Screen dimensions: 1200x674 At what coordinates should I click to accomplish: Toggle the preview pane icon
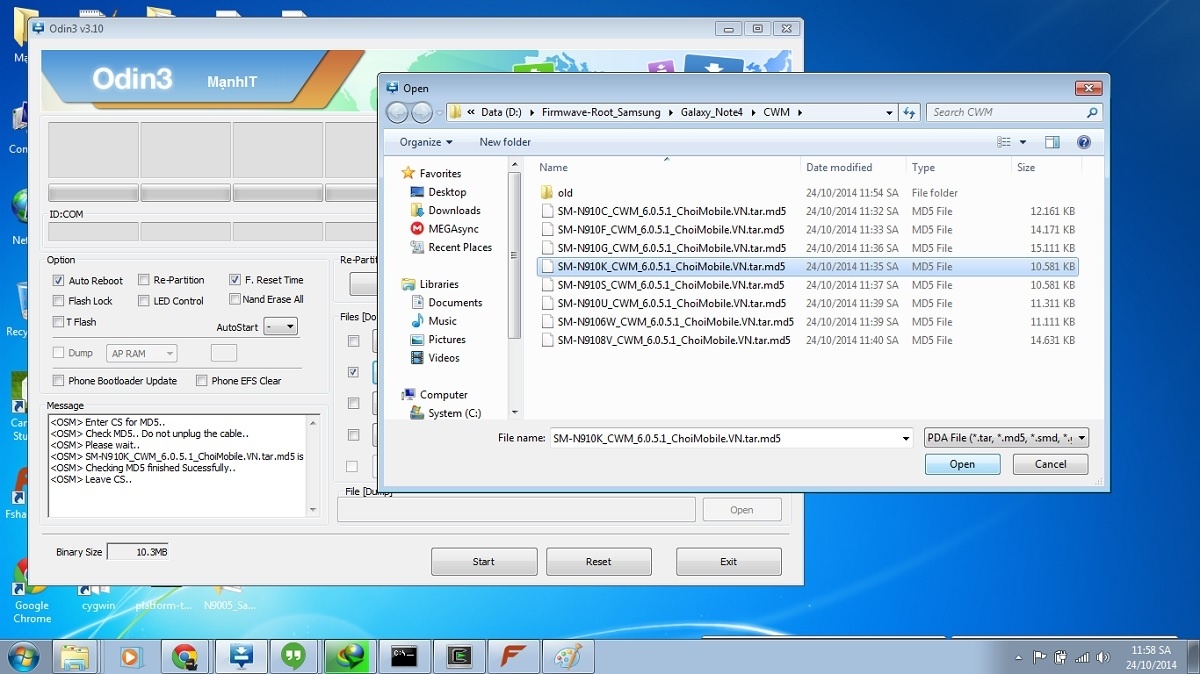click(1052, 142)
